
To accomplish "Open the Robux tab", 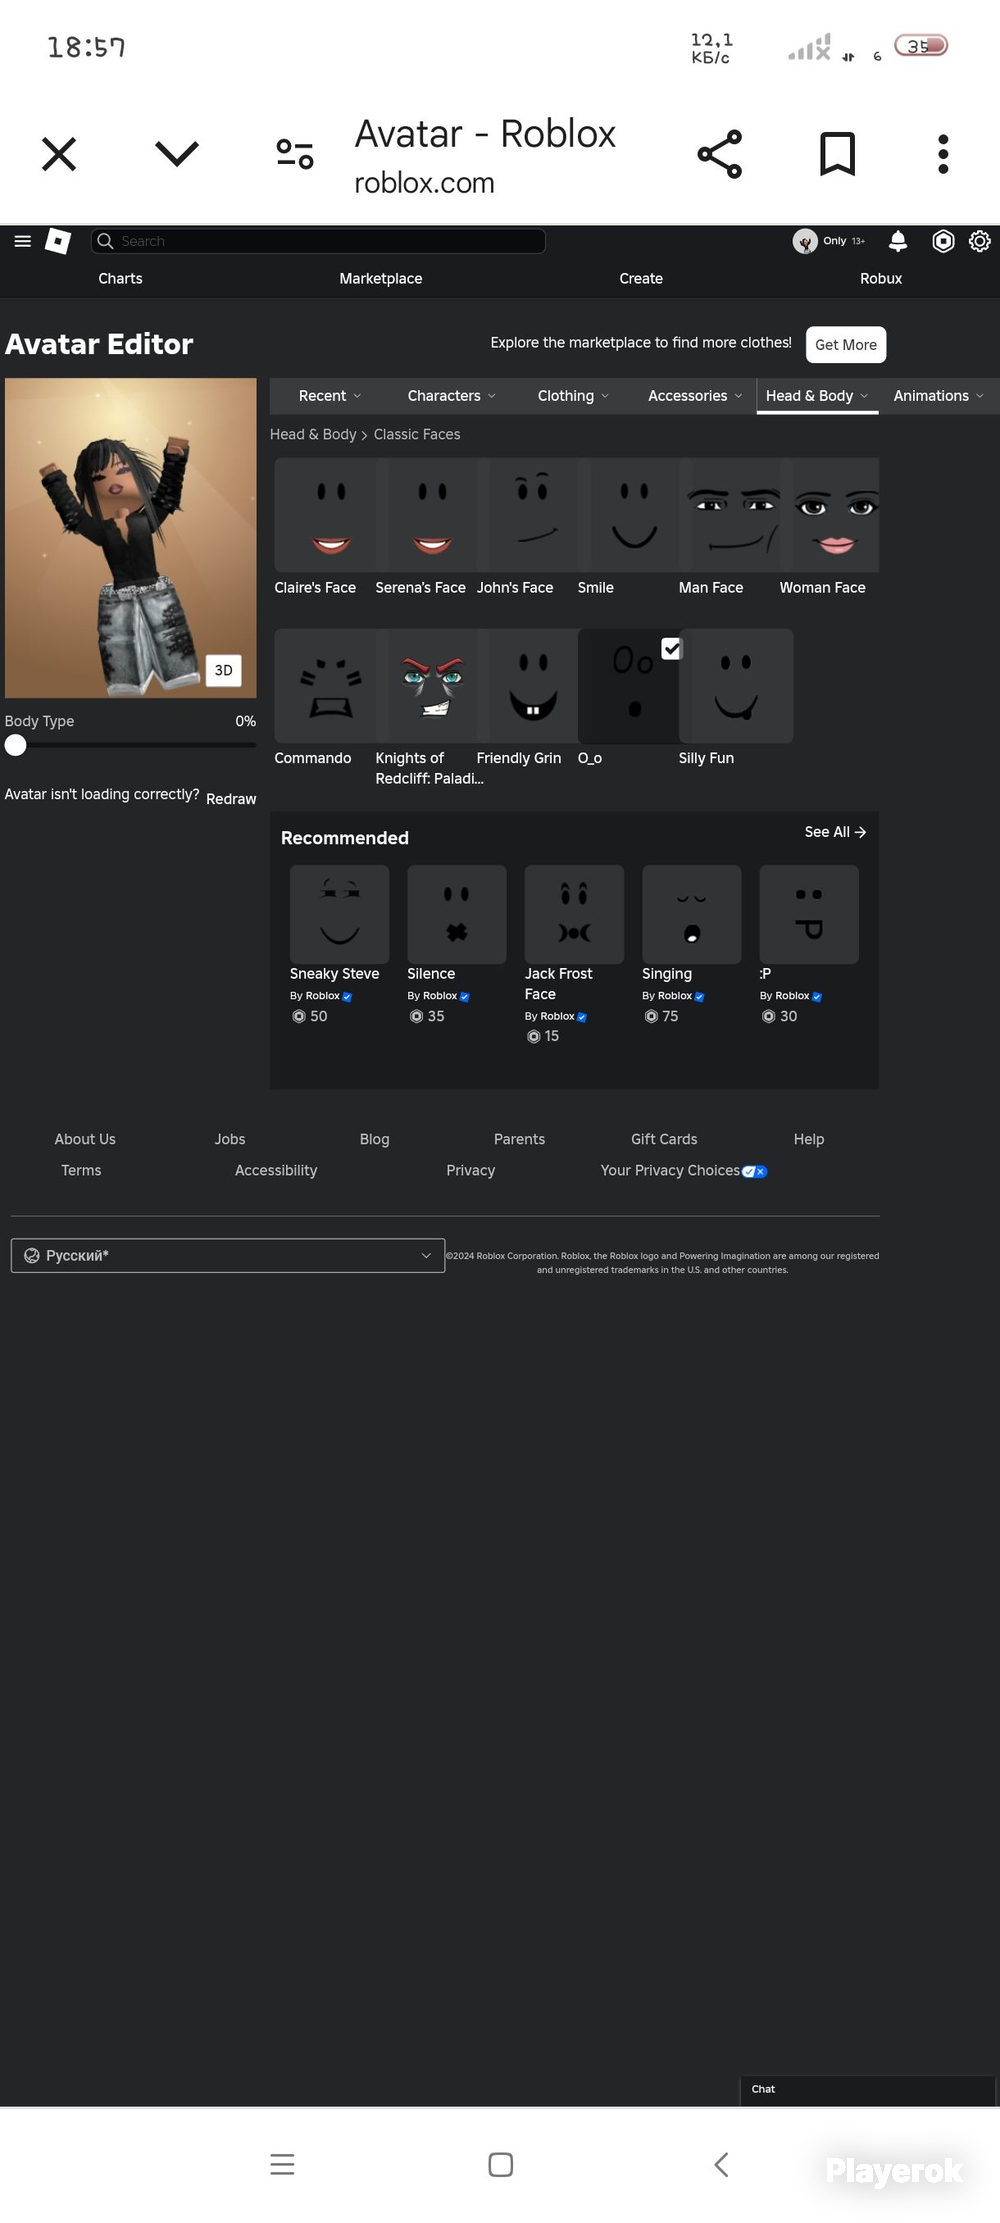I will (x=881, y=279).
